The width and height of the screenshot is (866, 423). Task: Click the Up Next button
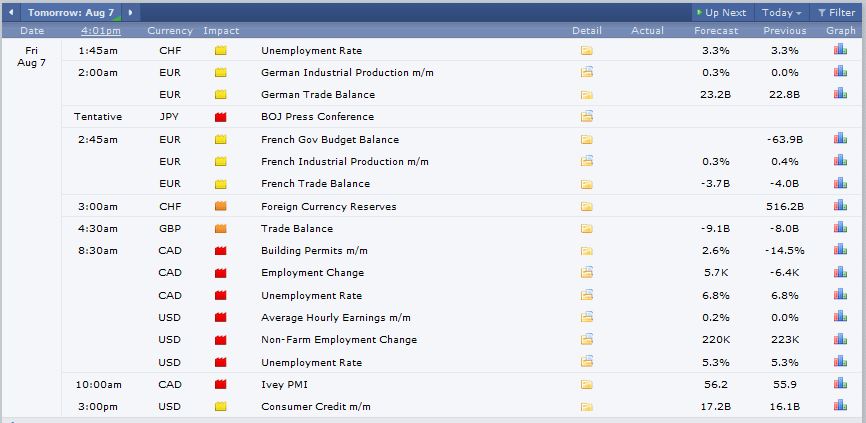(720, 13)
